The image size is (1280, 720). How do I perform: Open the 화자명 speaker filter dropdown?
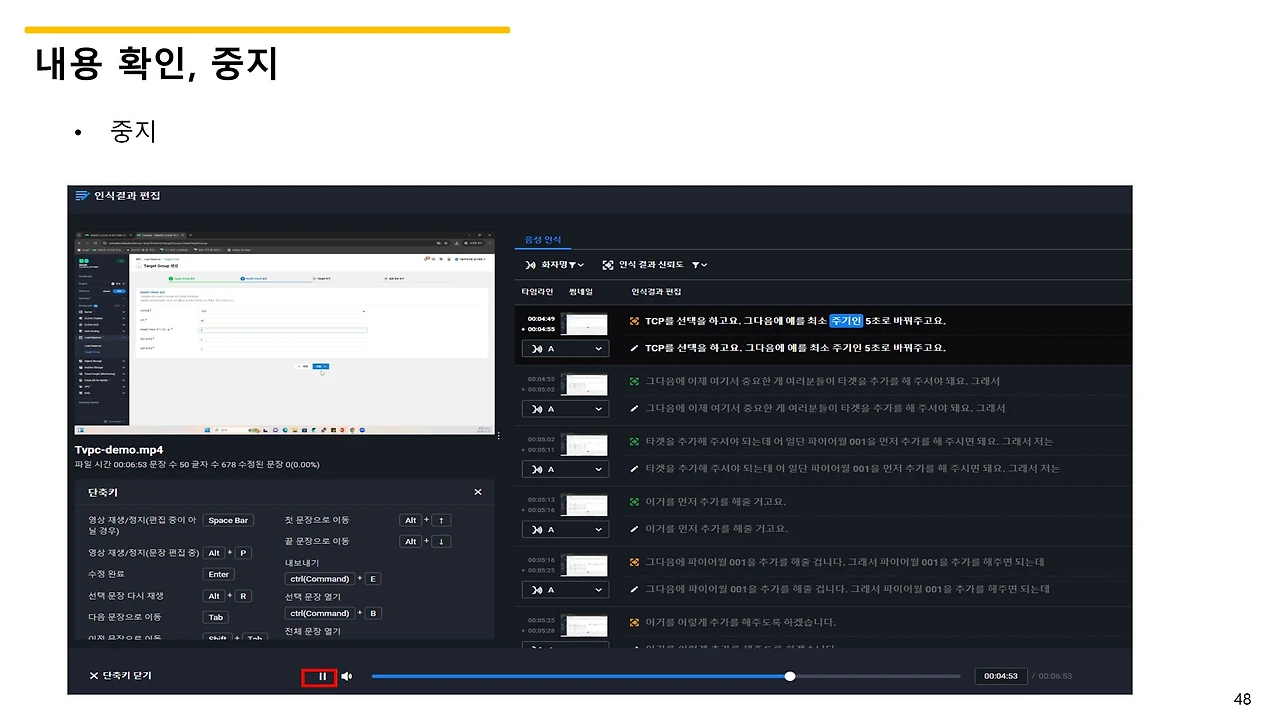coord(555,265)
